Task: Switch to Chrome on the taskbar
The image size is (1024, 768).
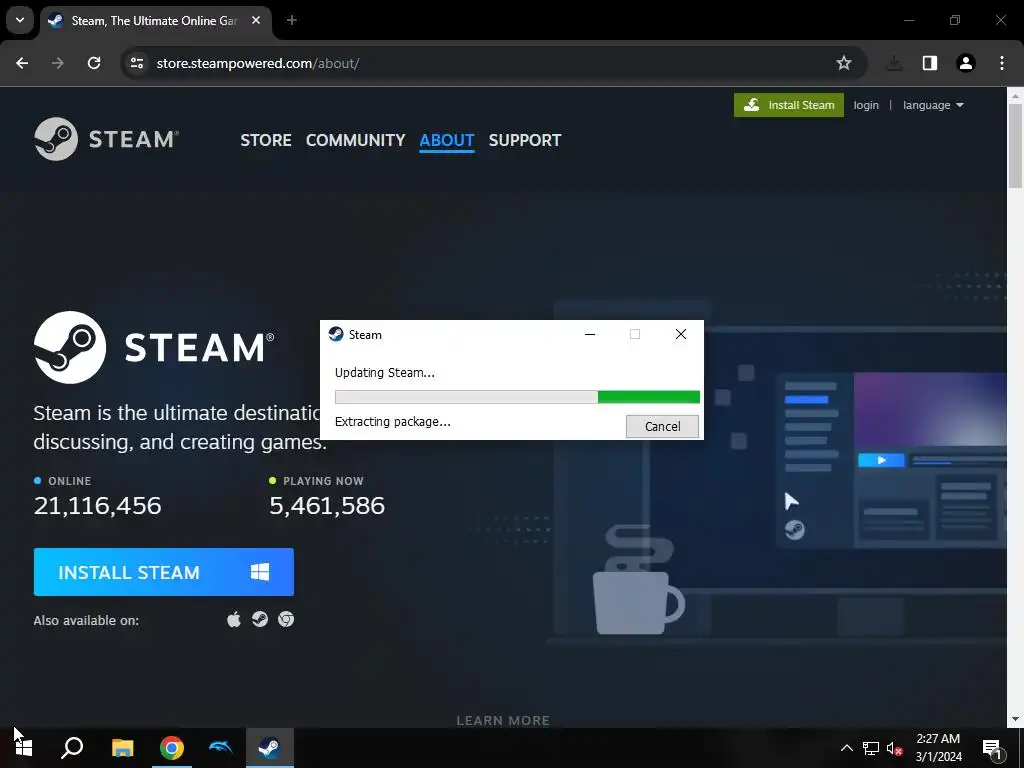Action: tap(172, 748)
